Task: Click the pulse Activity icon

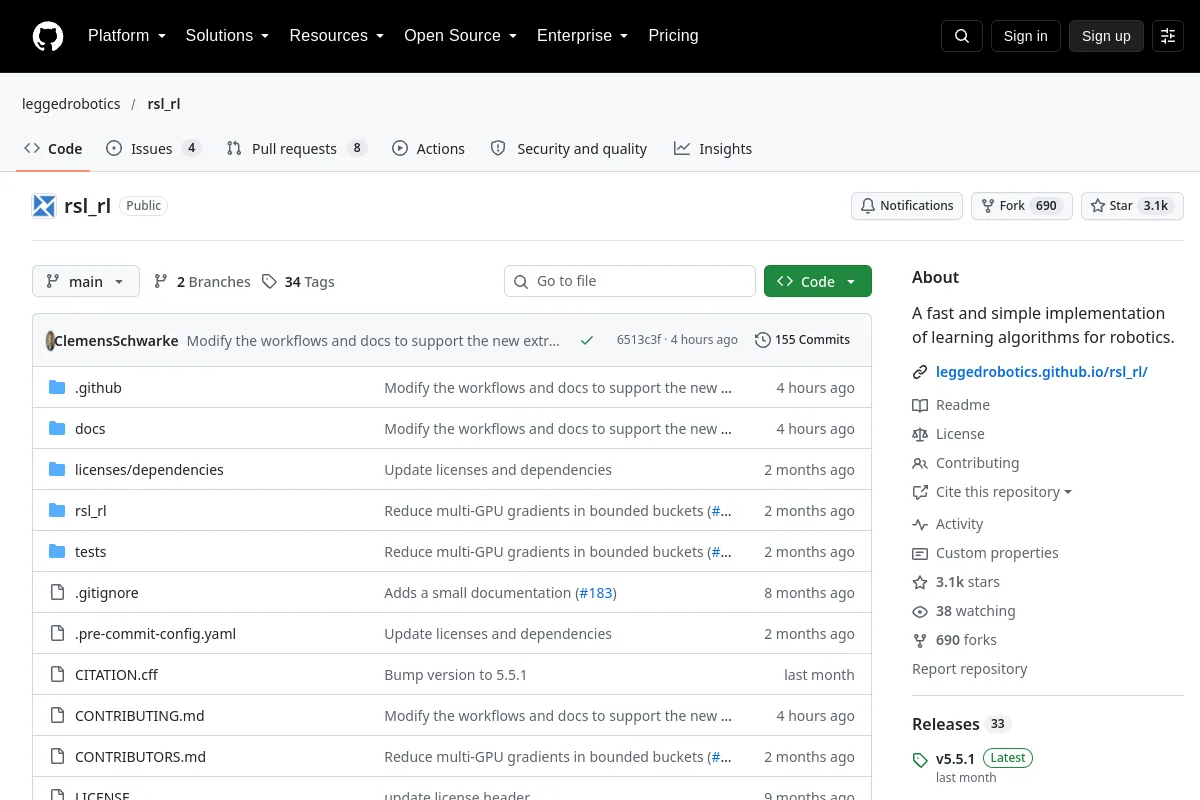Action: (x=920, y=524)
